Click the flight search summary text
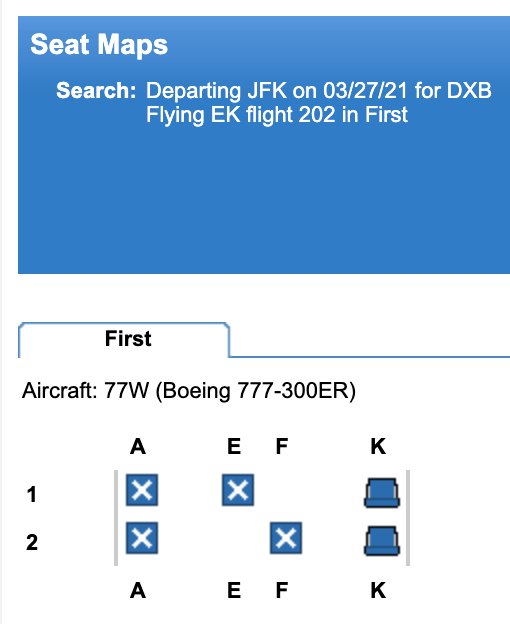510x624 pixels. (319, 103)
